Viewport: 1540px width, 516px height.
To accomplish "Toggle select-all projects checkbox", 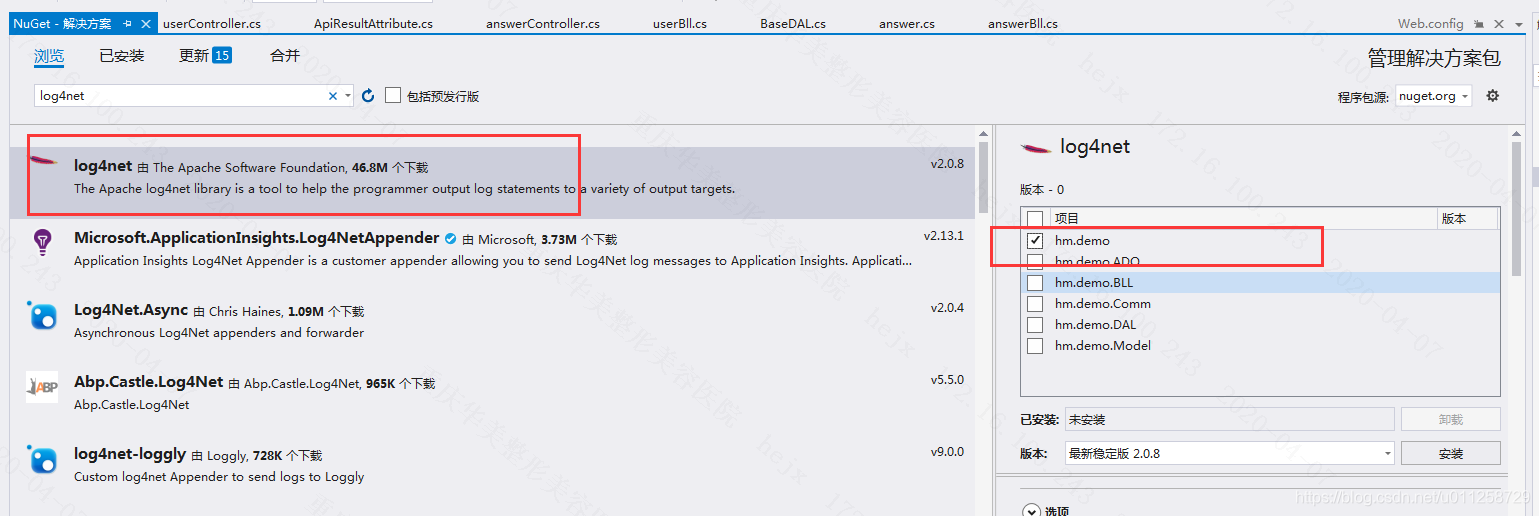I will [x=1035, y=218].
